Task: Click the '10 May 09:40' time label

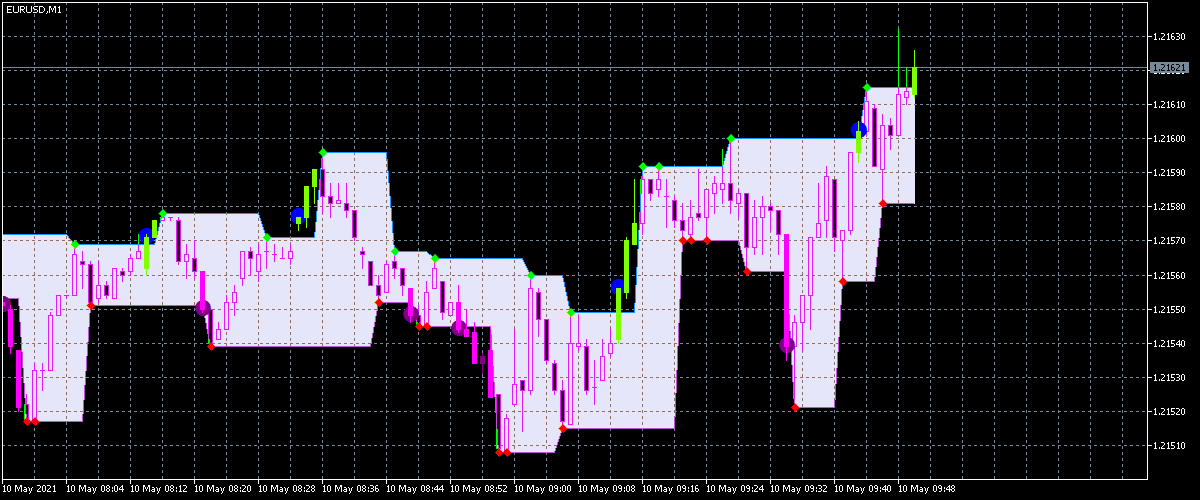Action: (x=863, y=490)
